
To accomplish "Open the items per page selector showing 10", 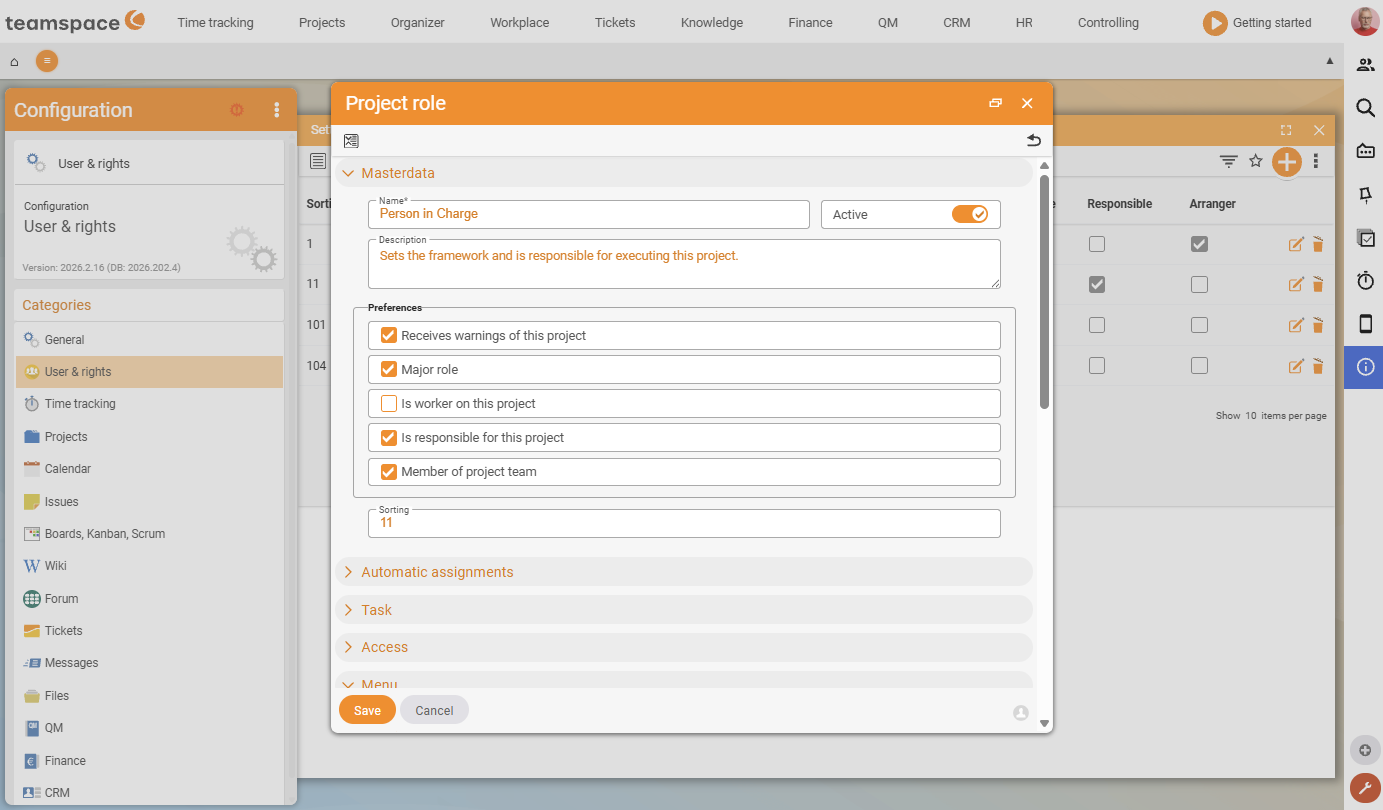I will point(1250,415).
